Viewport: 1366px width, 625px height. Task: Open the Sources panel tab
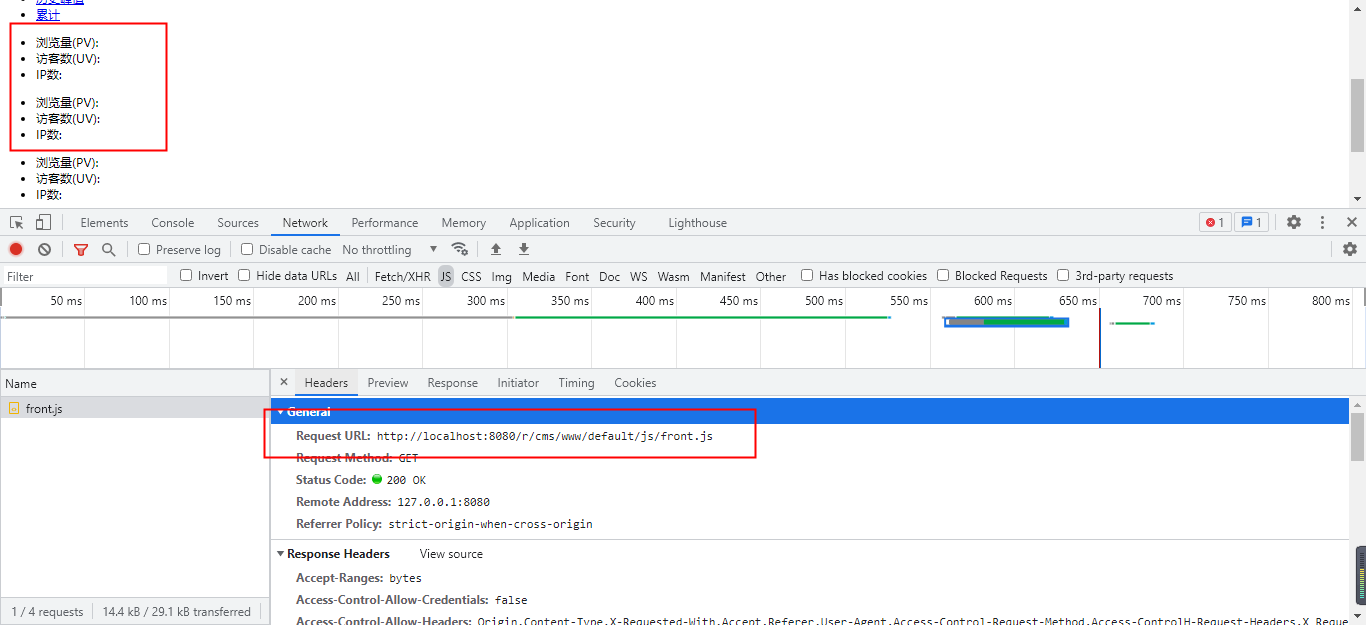pos(238,223)
